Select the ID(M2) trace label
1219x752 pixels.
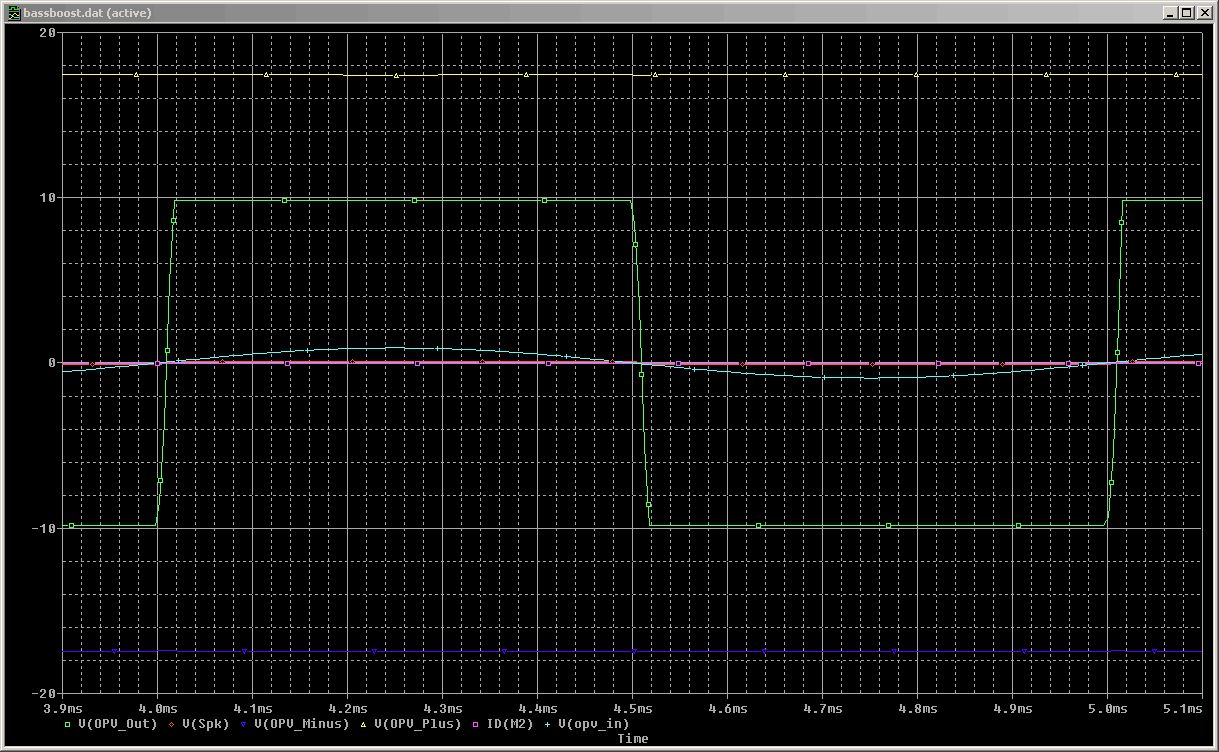point(510,724)
